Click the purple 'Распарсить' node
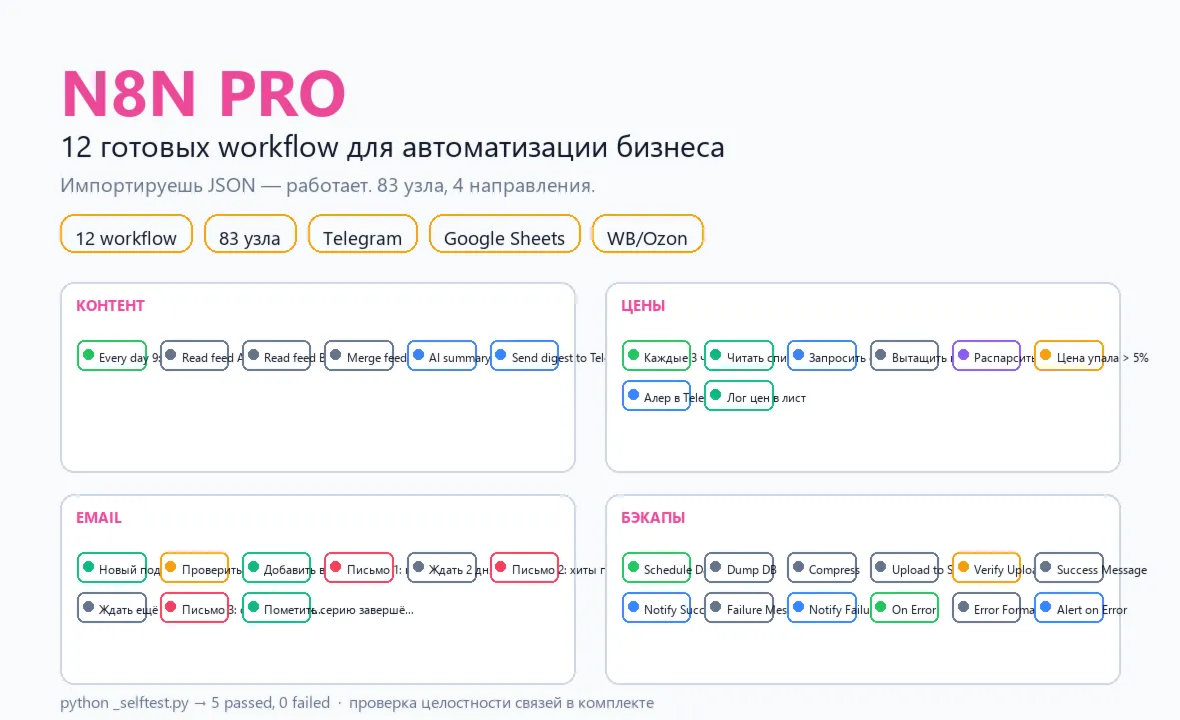Screen dimensions: 1180x720 point(987,356)
